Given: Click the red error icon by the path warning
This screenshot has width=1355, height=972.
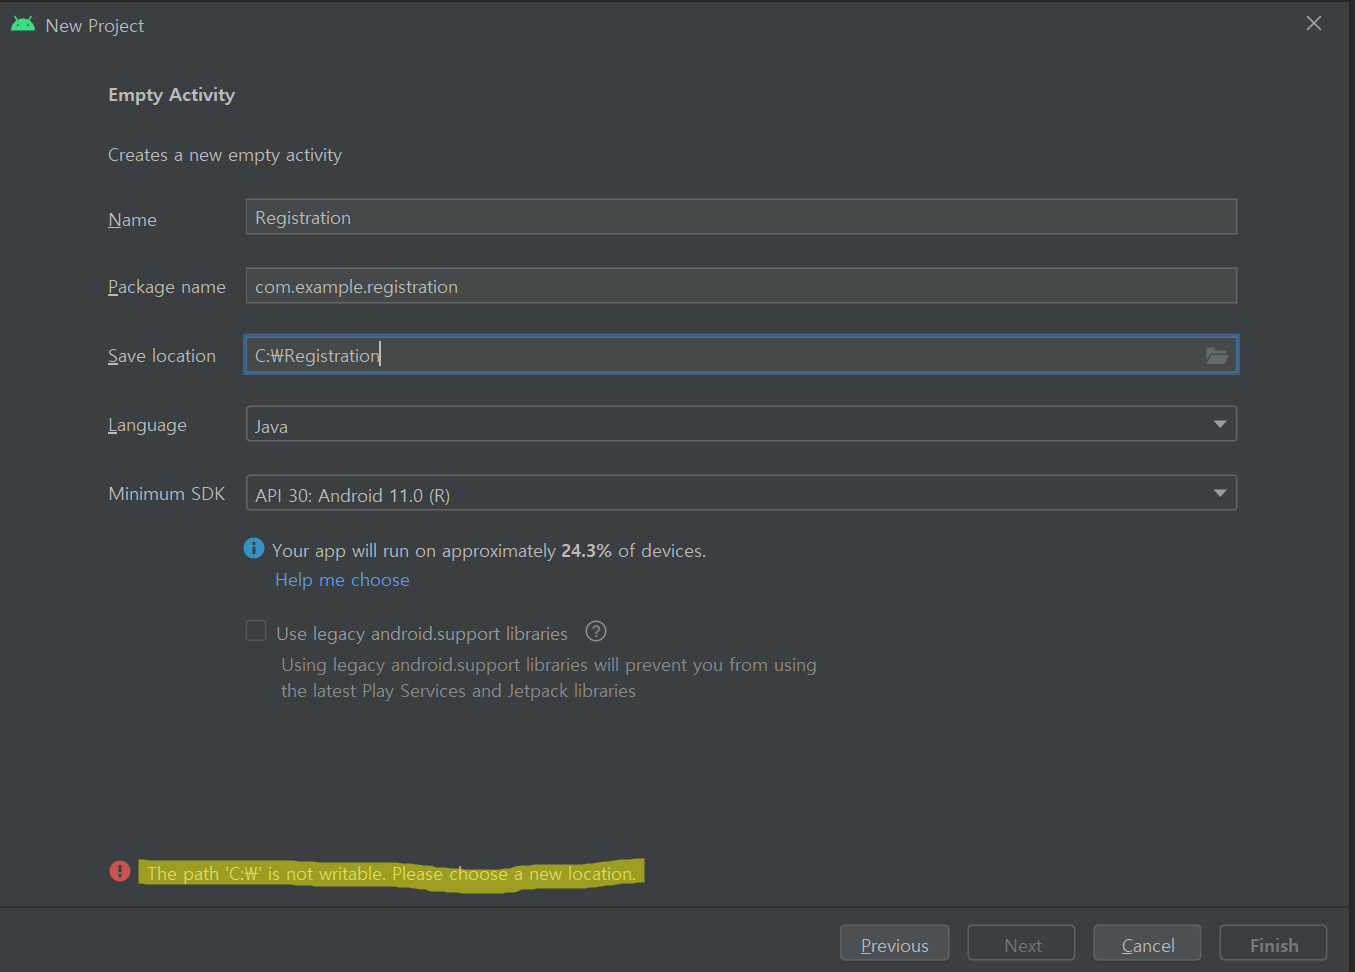Looking at the screenshot, I should click(120, 871).
